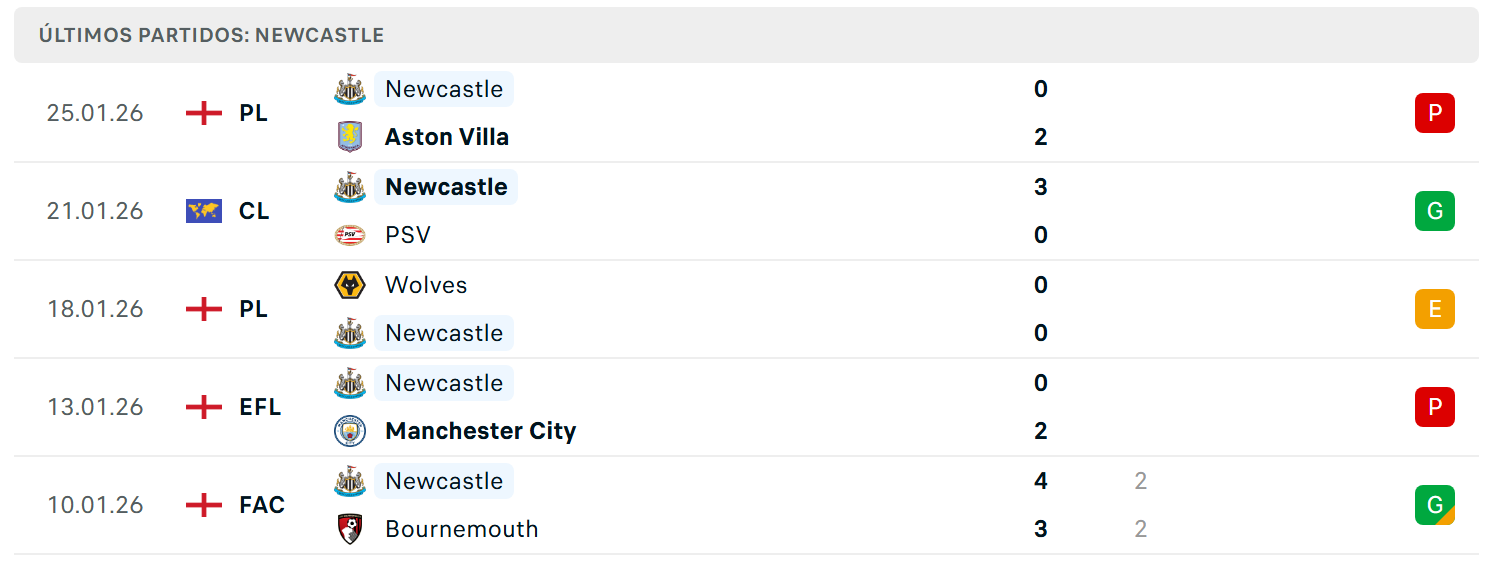The height and width of the screenshot is (566, 1501).
Task: Click the PSV club logo
Action: pos(349,235)
